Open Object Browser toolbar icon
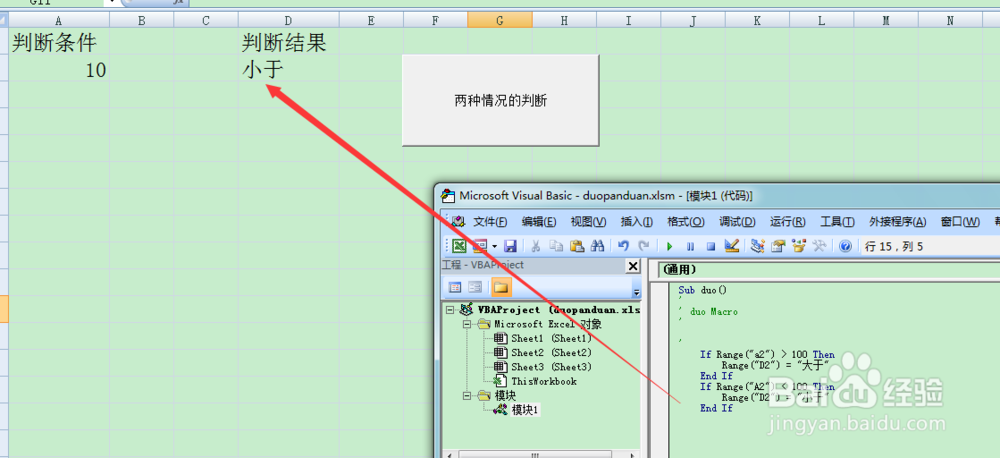Screen dimensions: 1000x458 798,246
